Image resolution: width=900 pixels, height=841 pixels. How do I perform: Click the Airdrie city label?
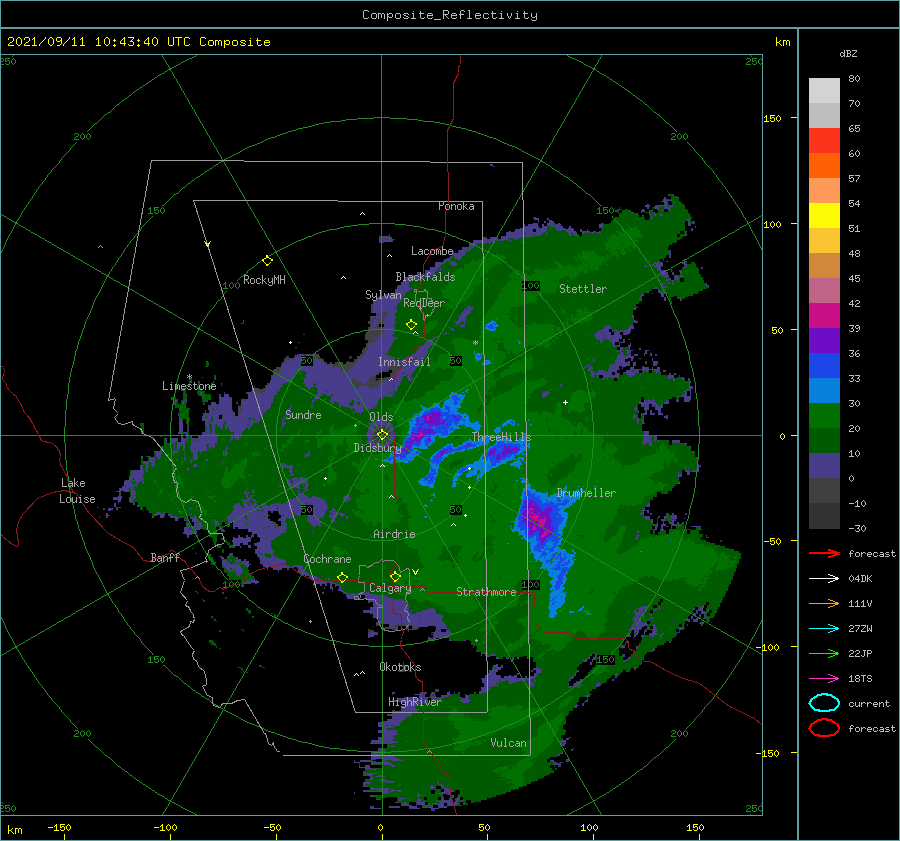394,534
